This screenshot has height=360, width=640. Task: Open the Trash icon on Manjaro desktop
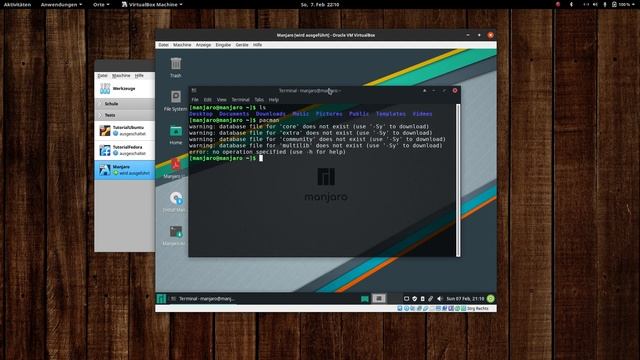pos(176,64)
